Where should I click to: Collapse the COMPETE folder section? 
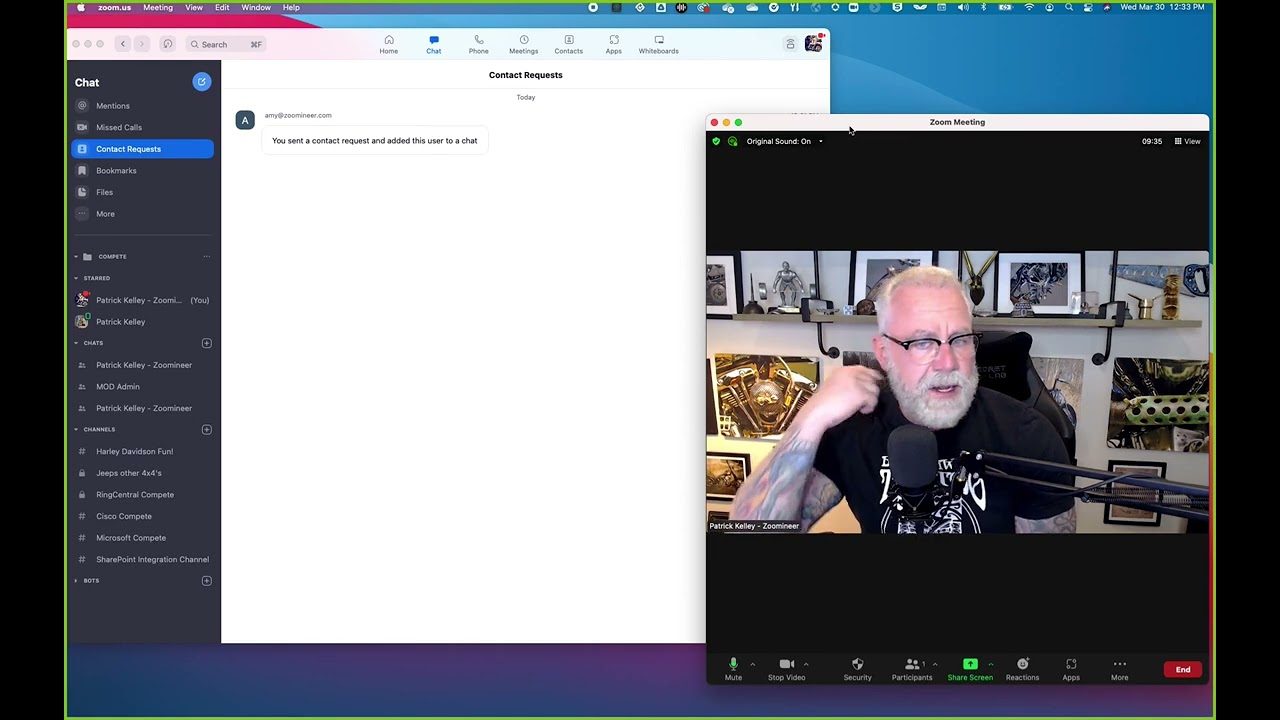pyautogui.click(x=76, y=257)
